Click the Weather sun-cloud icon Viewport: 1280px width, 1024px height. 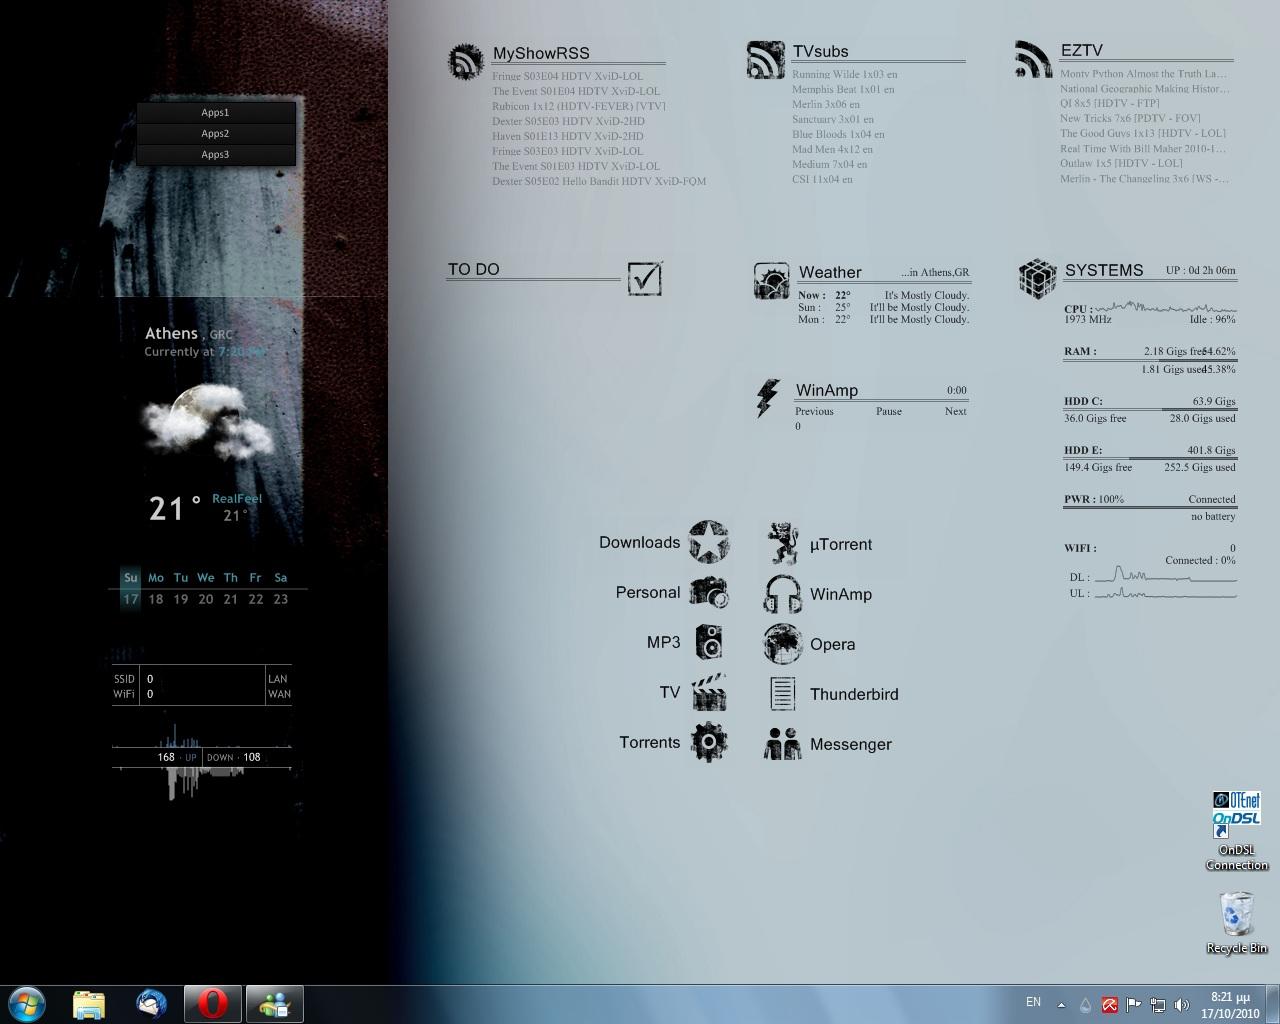point(771,282)
